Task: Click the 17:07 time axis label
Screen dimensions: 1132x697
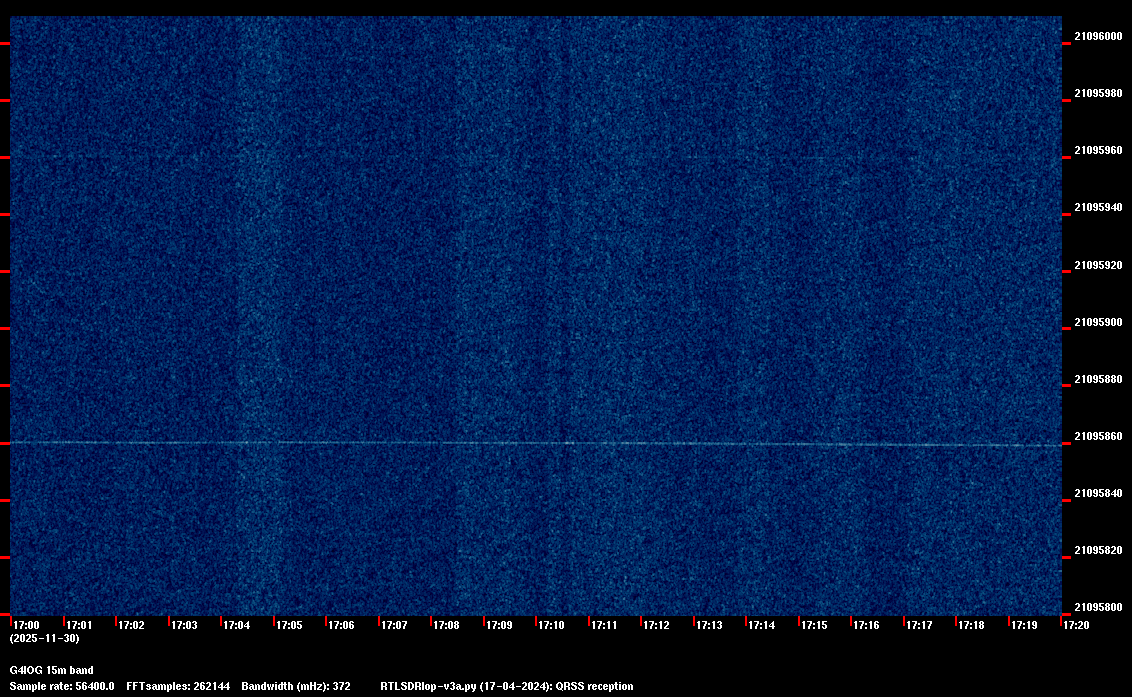Action: pyautogui.click(x=394, y=625)
